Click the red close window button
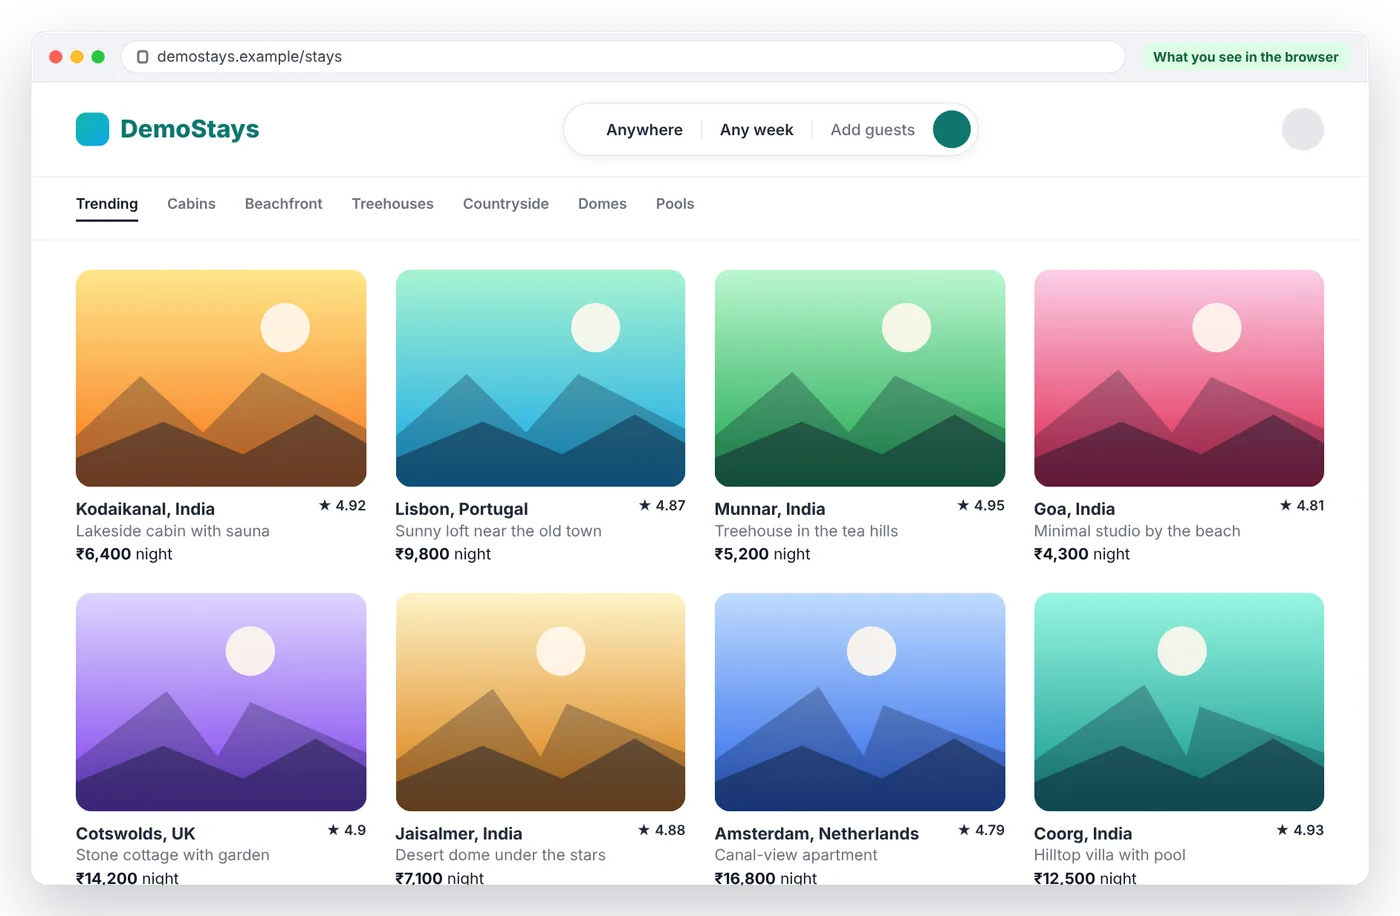Viewport: 1400px width, 916px height. pos(56,57)
